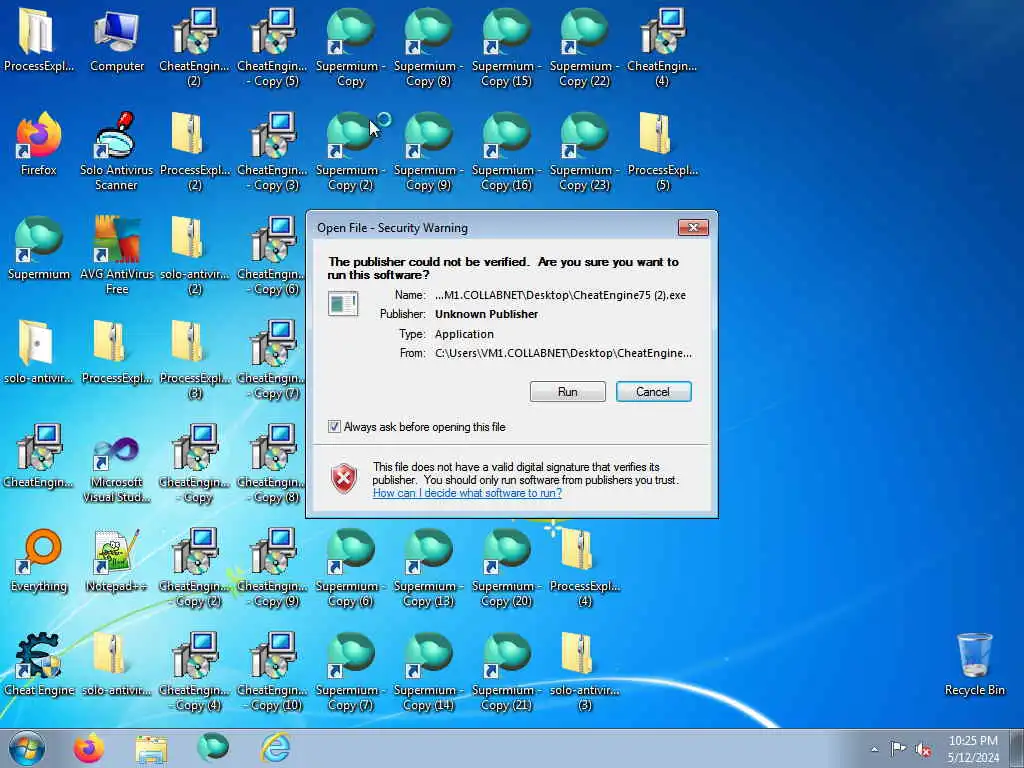The image size is (1024, 768).
Task: Select solo-antivir... (3) zip folder icon
Action: pyautogui.click(x=584, y=671)
